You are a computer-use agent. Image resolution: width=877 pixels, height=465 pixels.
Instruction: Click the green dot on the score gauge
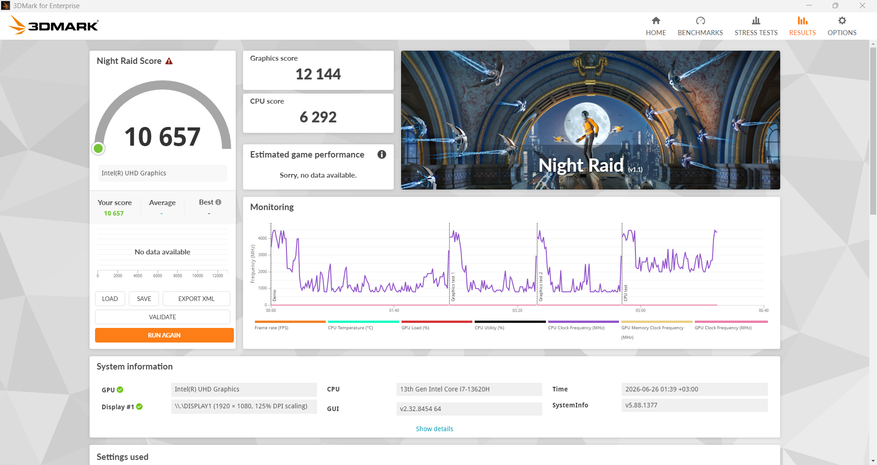coord(98,148)
